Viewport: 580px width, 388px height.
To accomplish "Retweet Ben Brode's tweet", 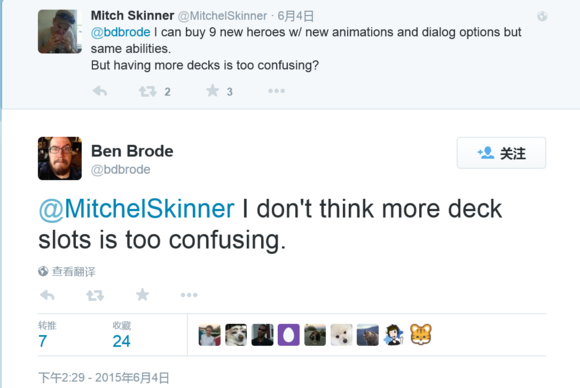I will (95, 295).
